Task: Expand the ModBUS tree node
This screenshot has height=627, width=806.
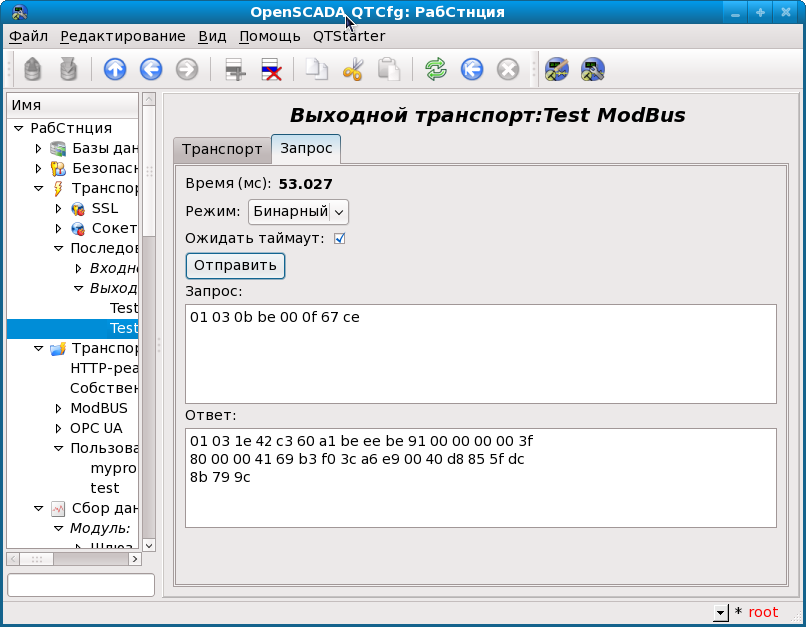Action: (59, 408)
